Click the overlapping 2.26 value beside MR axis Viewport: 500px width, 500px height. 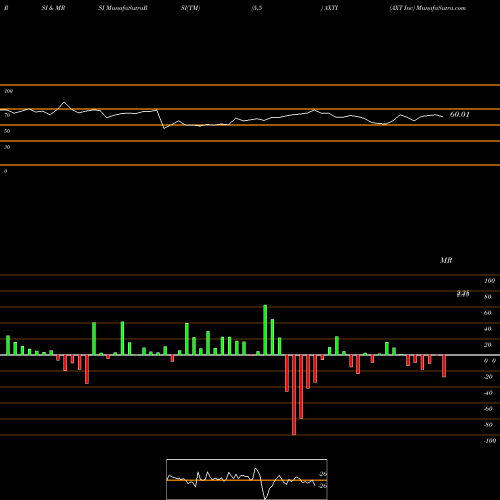[463, 294]
